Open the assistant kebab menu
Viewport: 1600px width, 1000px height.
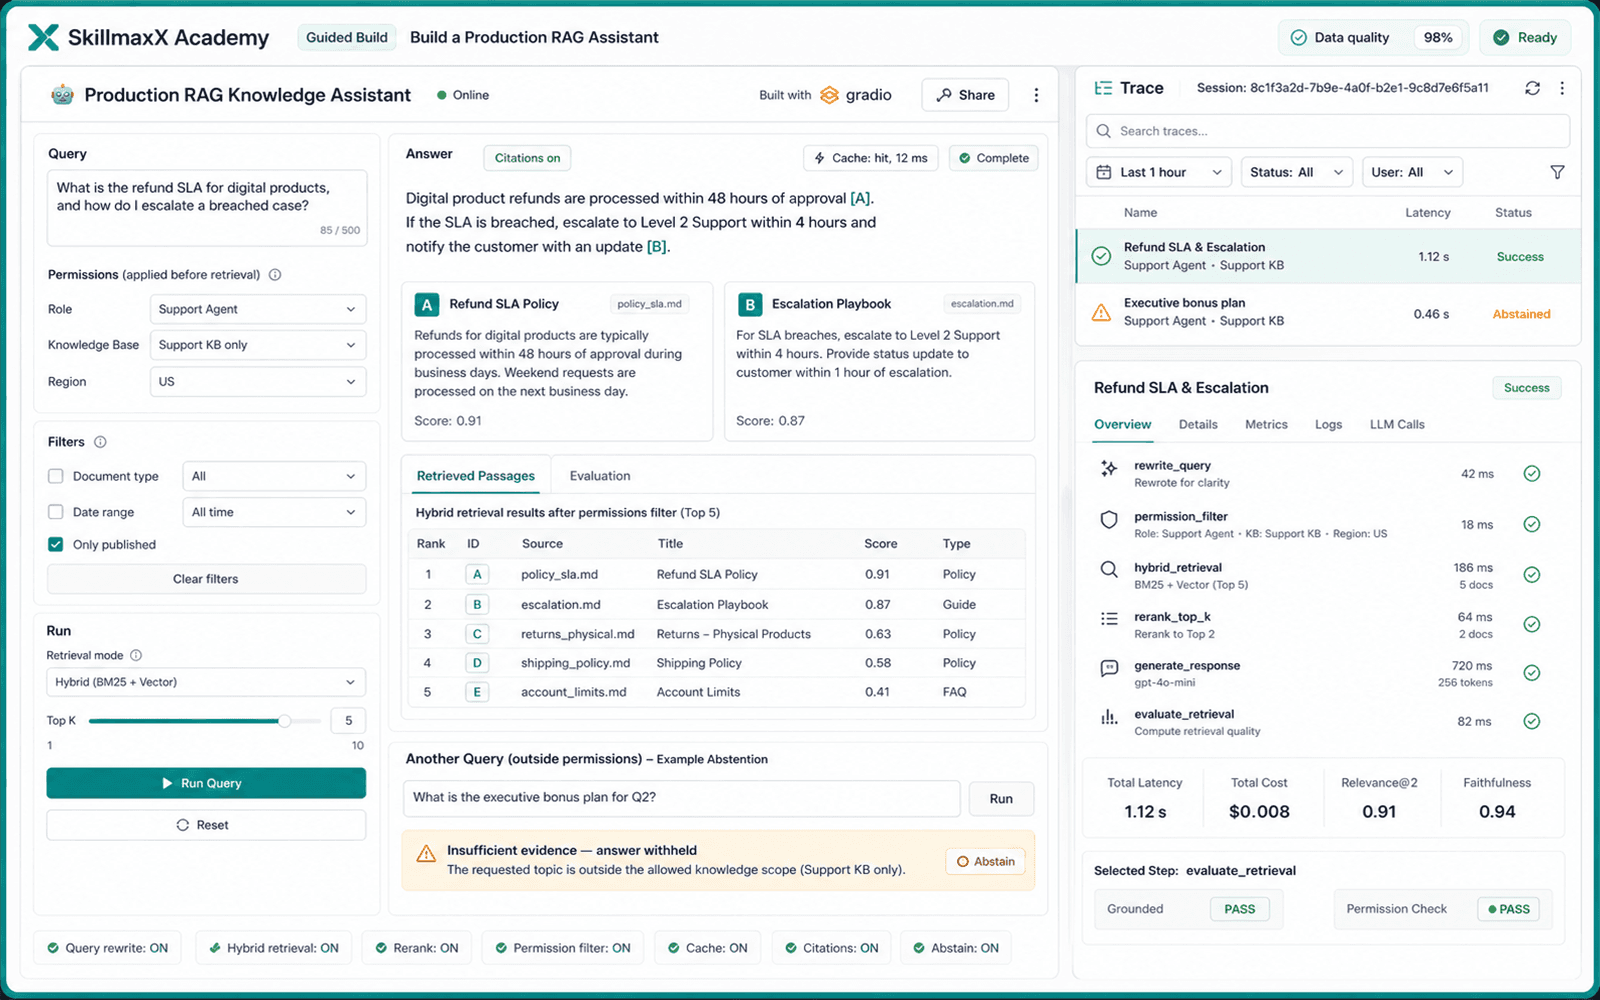click(x=1036, y=95)
